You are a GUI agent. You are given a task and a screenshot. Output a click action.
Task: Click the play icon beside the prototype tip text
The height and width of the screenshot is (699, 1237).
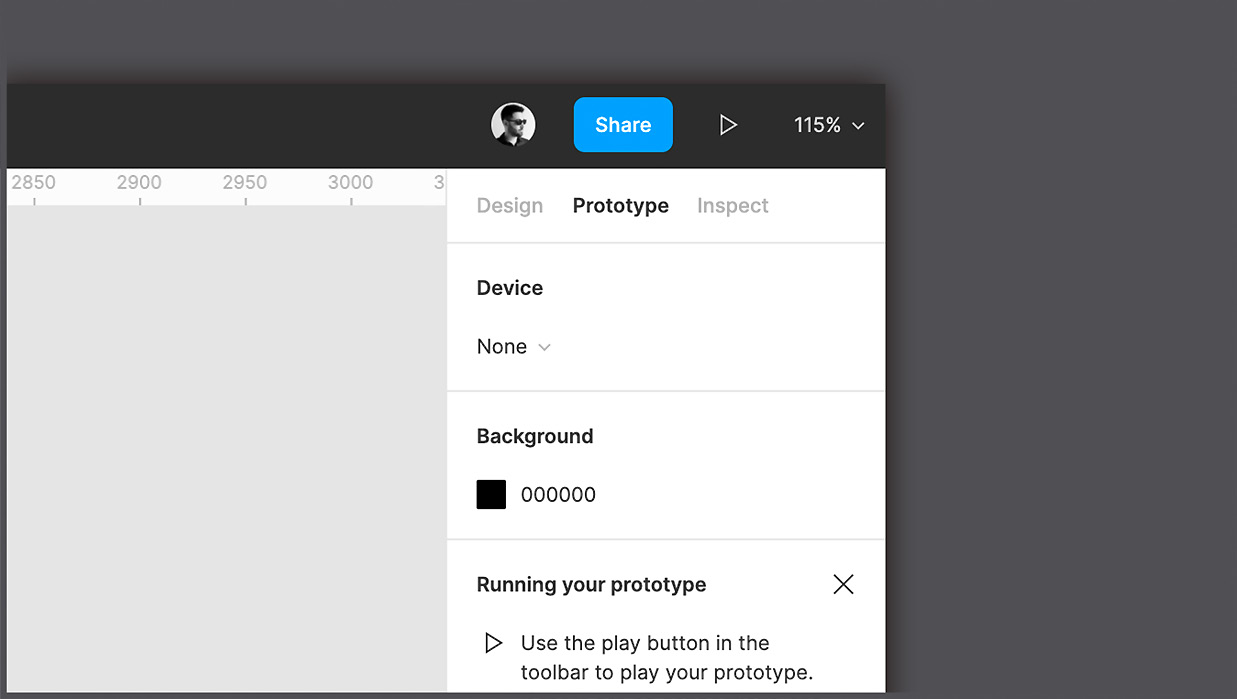[x=493, y=642]
